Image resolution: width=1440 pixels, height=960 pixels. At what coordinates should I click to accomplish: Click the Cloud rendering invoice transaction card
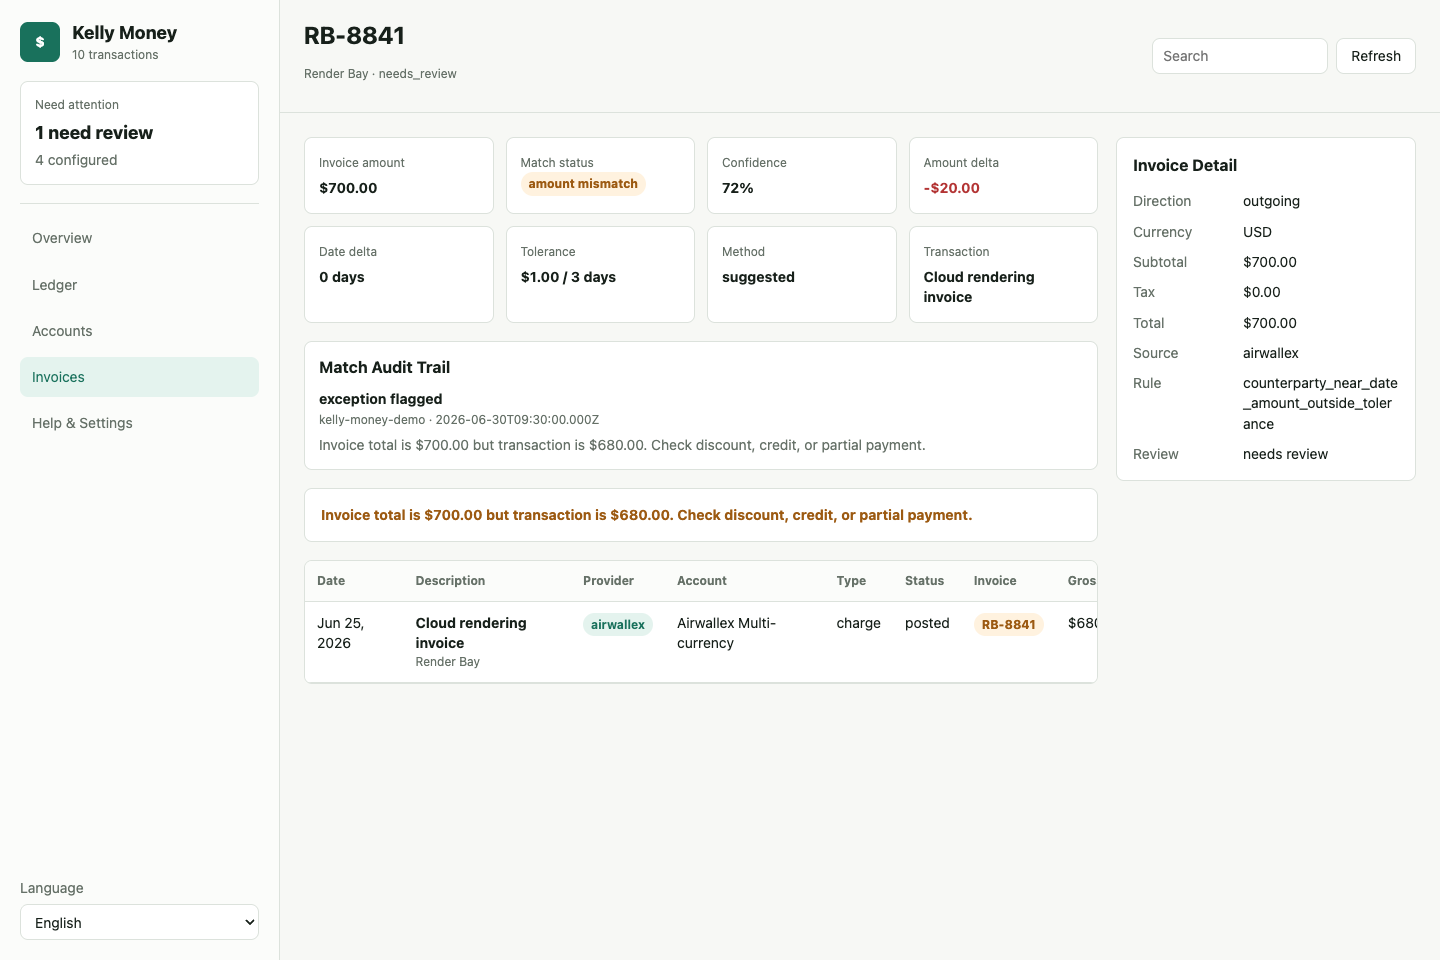click(1003, 275)
